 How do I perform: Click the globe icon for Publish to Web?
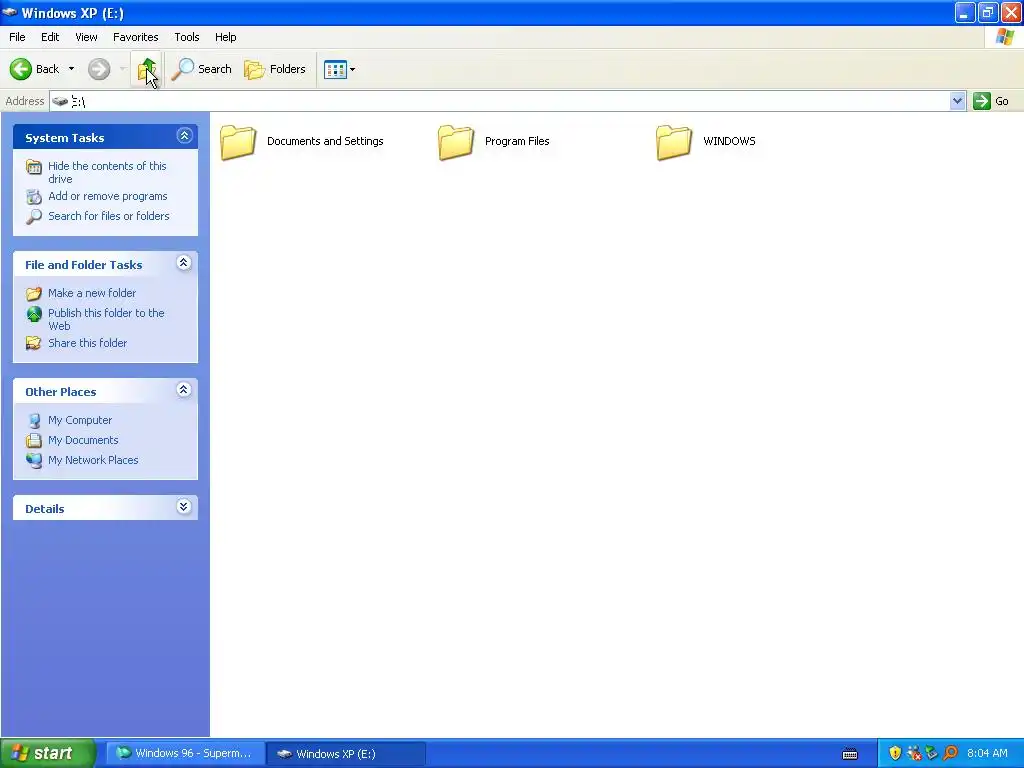[34, 314]
